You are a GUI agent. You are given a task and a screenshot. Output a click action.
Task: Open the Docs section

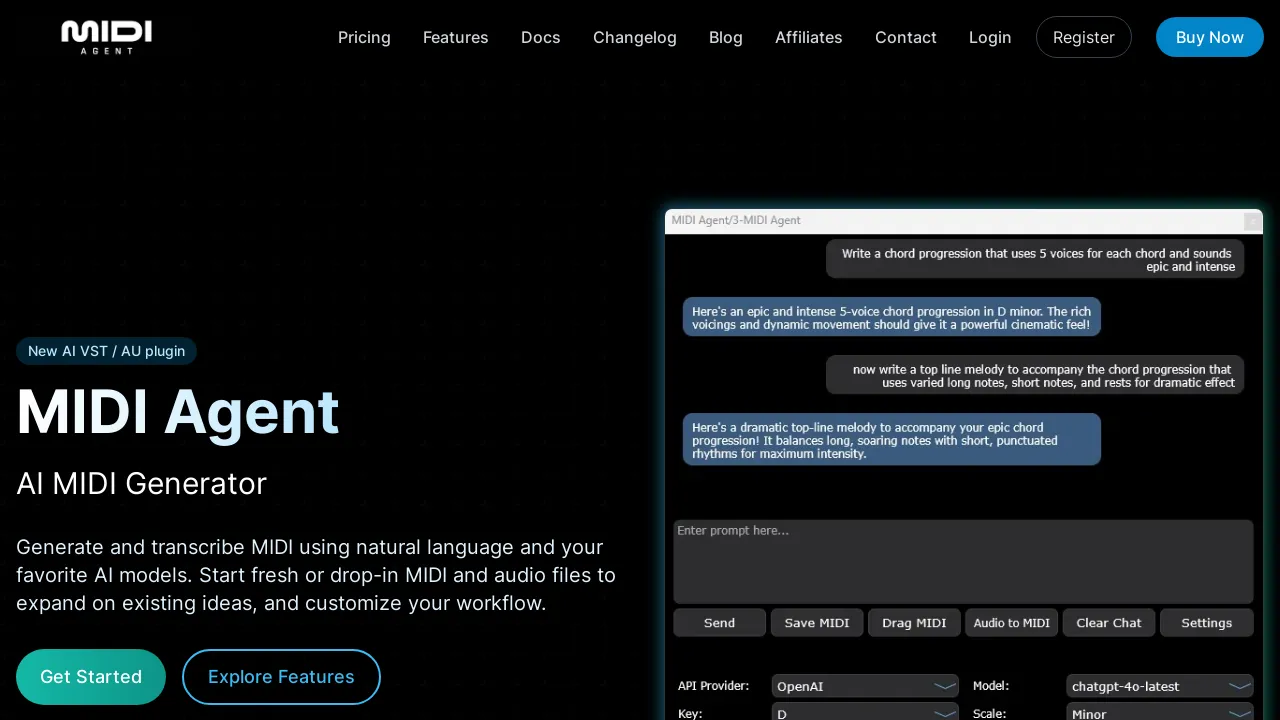[x=540, y=37]
